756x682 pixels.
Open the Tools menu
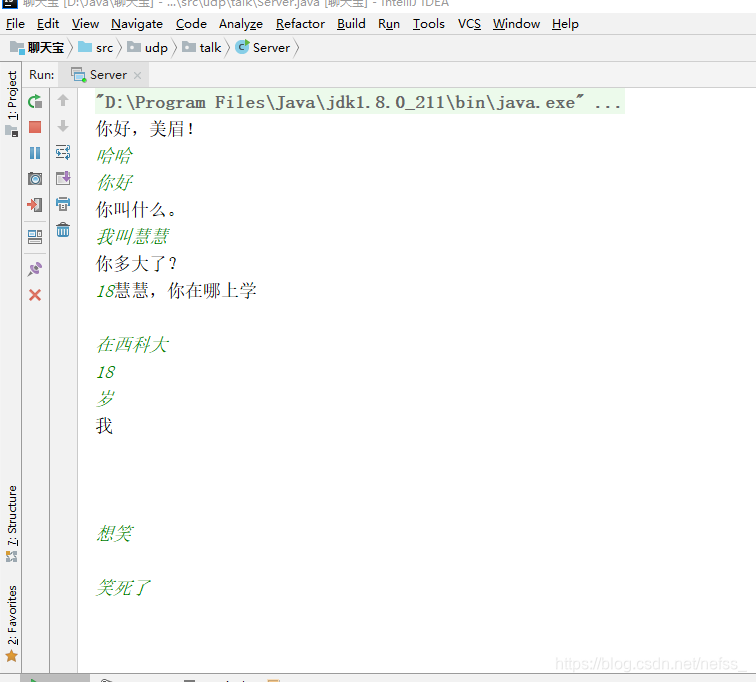pyautogui.click(x=428, y=24)
